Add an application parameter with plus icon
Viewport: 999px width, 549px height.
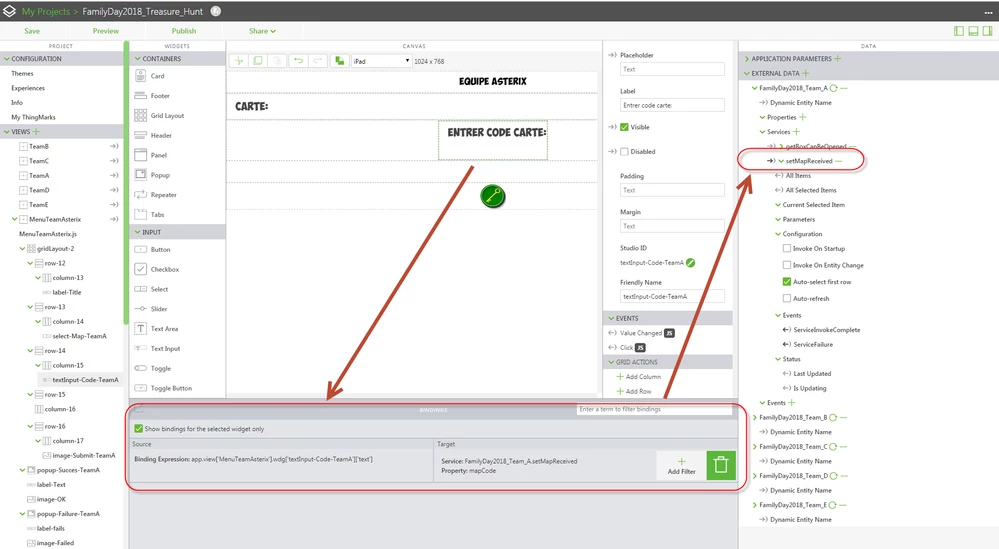click(x=837, y=59)
